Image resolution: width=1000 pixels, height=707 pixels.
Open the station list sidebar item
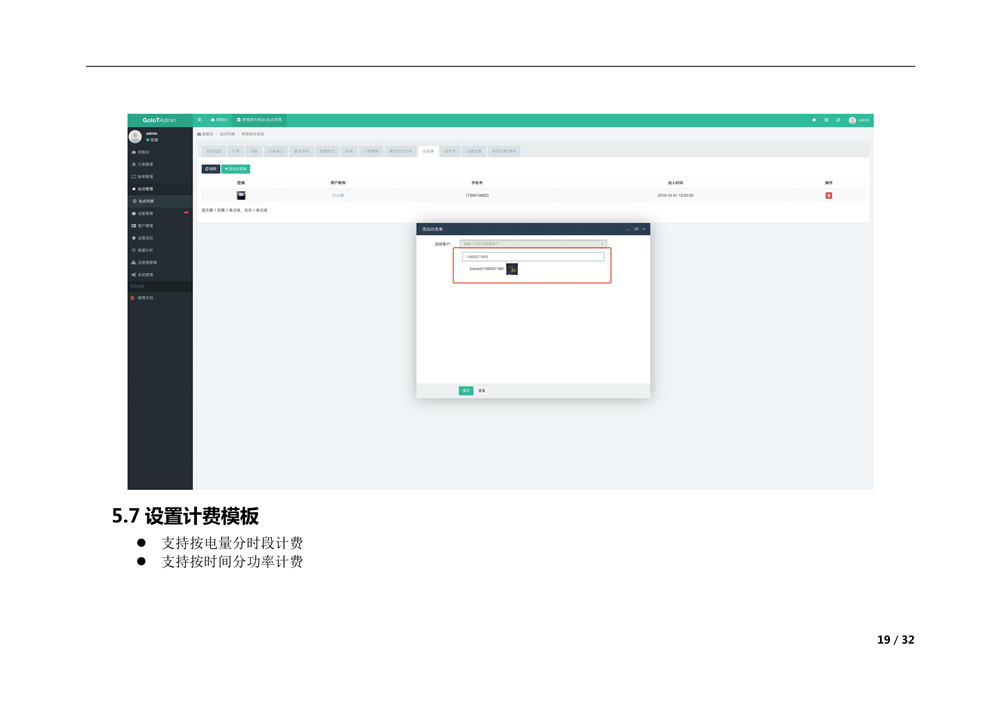point(145,201)
